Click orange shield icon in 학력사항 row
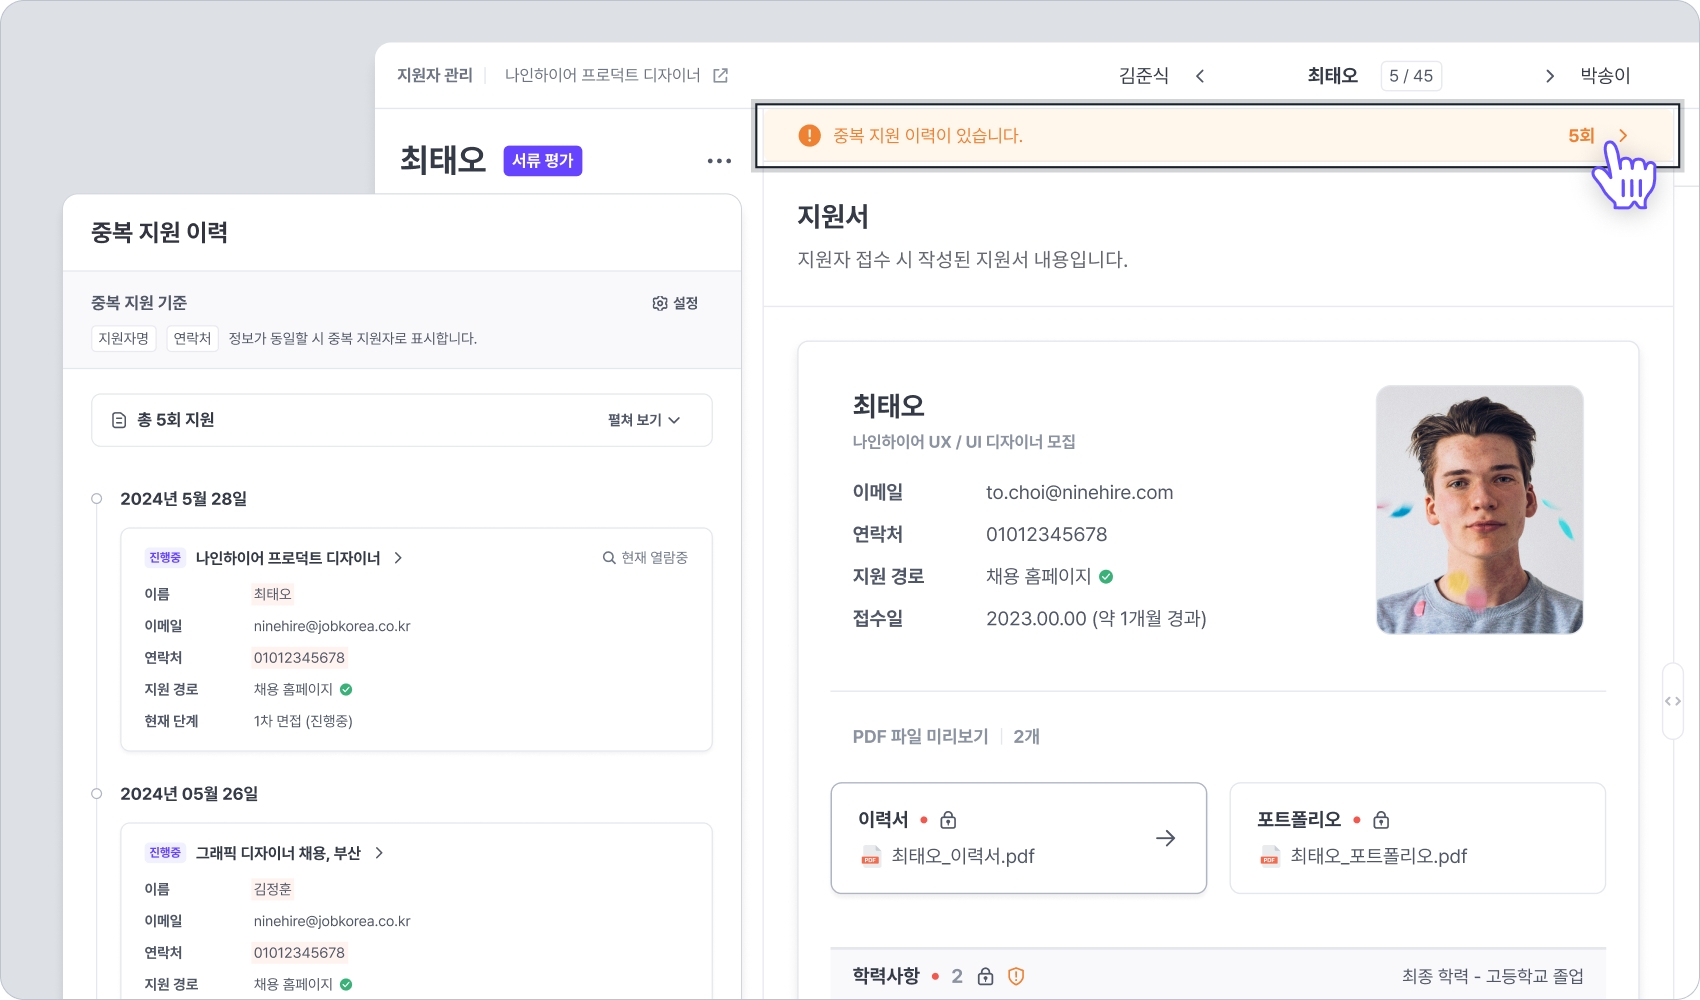The width and height of the screenshot is (1700, 1000). click(1016, 976)
